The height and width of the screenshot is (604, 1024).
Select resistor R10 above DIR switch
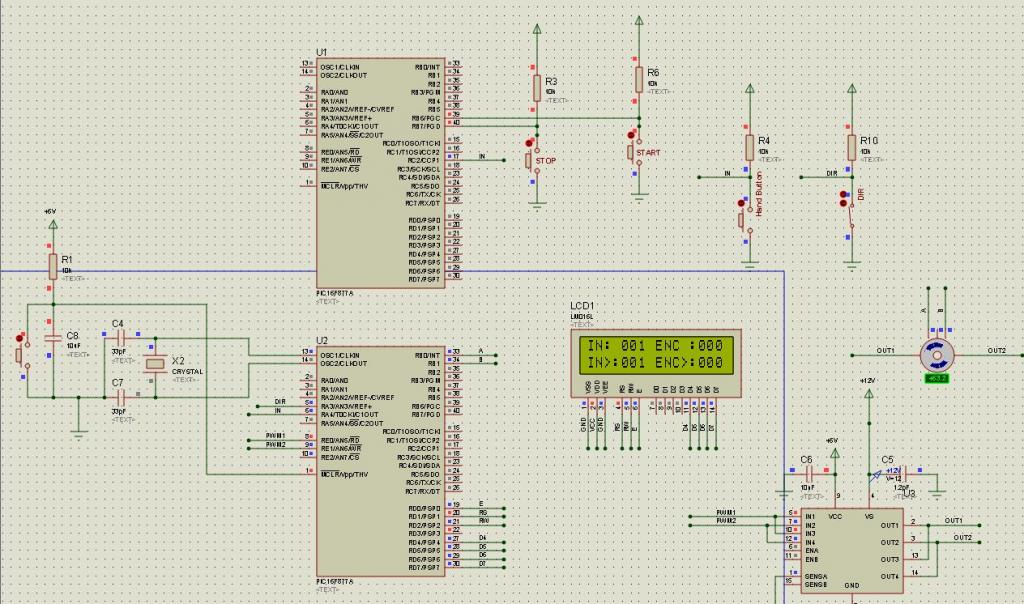click(852, 148)
